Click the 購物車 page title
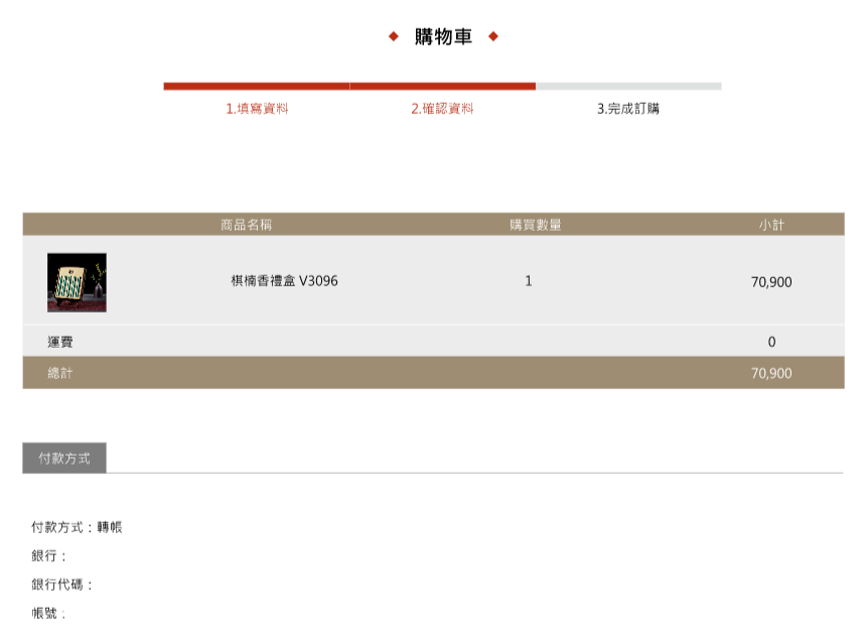Image resolution: width=866 pixels, height=641 pixels. click(x=443, y=37)
